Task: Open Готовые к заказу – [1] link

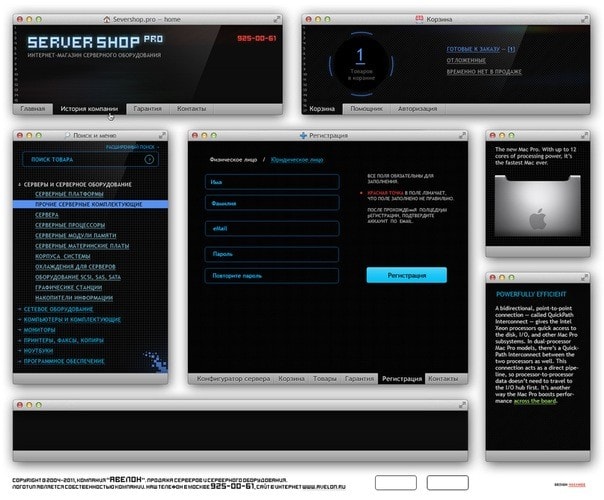Action: [x=480, y=49]
